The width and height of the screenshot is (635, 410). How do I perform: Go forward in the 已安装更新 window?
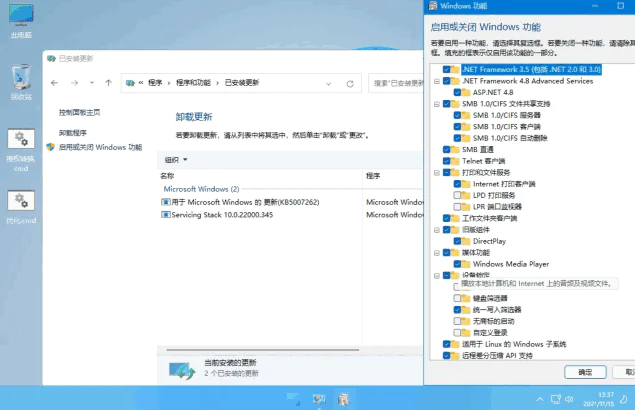pyautogui.click(x=75, y=83)
